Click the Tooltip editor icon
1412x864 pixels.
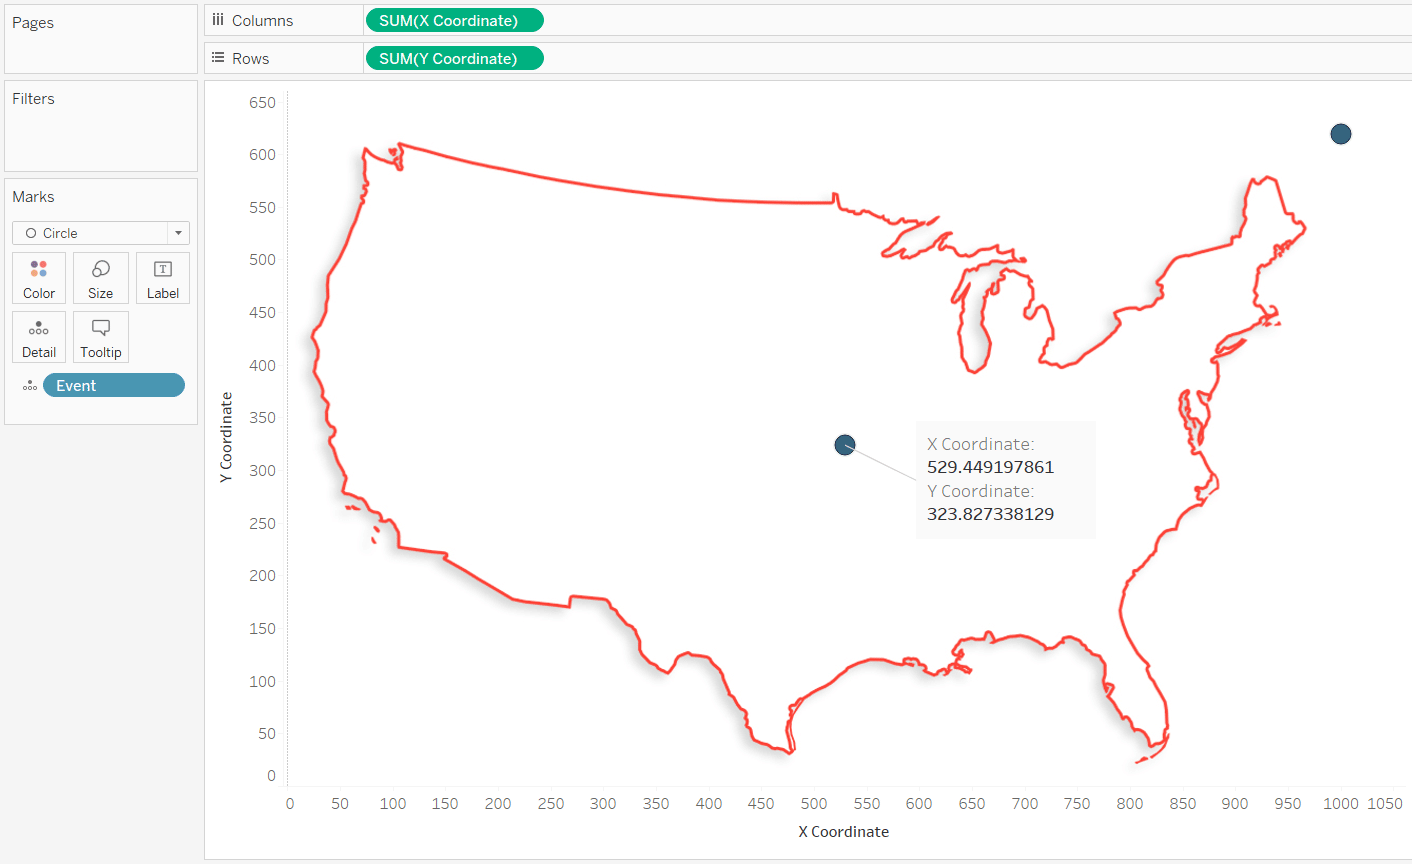point(100,337)
